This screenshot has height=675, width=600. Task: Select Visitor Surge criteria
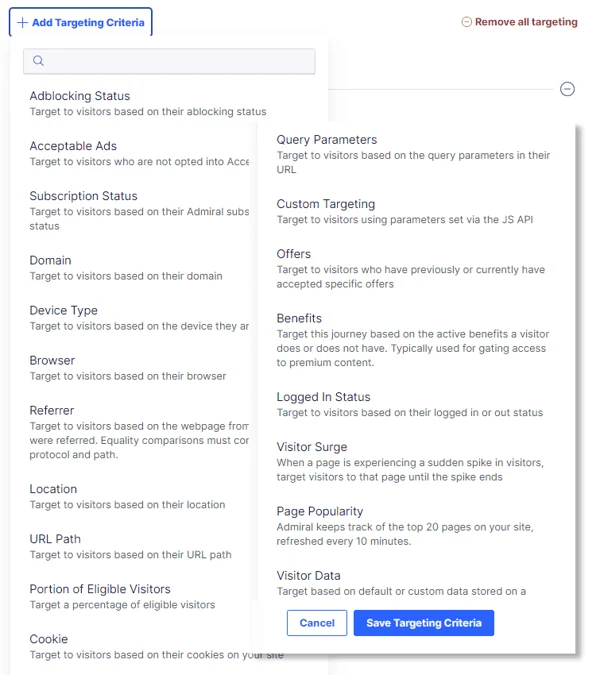[312, 447]
